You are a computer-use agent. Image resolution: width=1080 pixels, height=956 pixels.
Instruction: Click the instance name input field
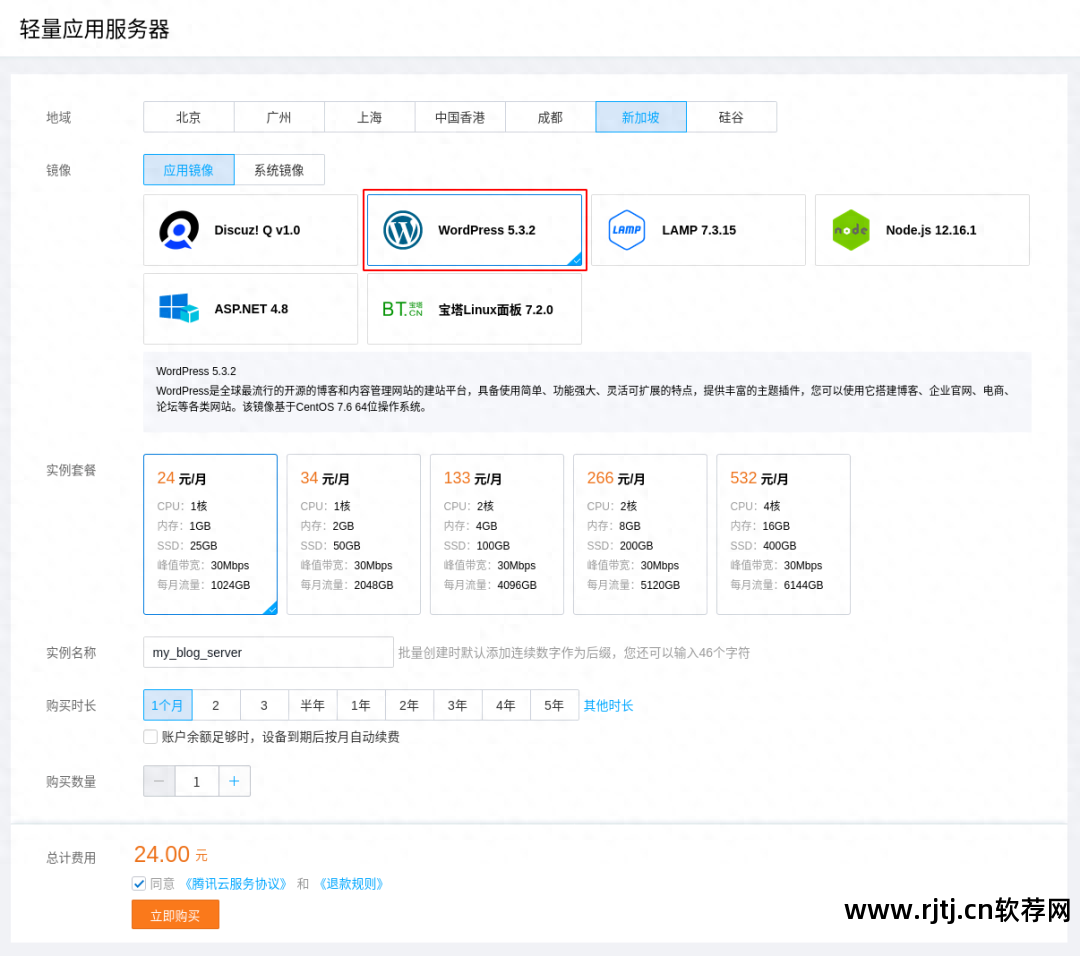(267, 652)
